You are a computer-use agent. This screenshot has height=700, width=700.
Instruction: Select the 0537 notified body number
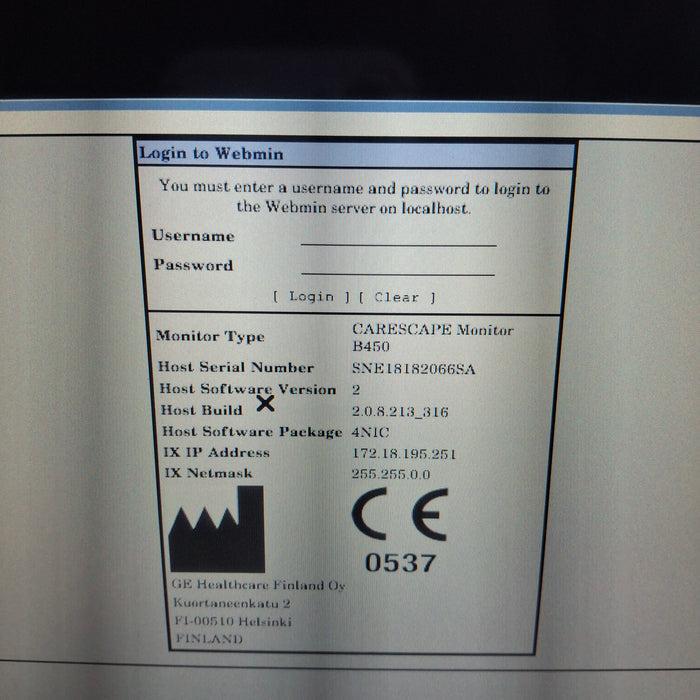tap(399, 563)
